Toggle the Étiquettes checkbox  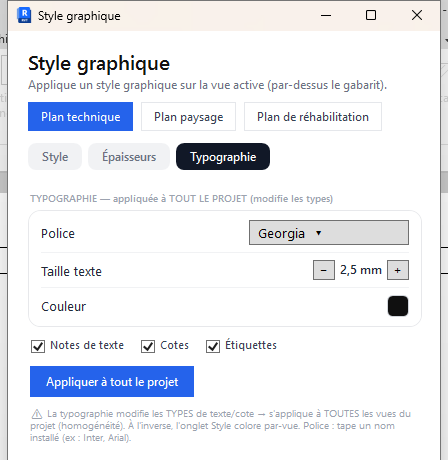(213, 346)
